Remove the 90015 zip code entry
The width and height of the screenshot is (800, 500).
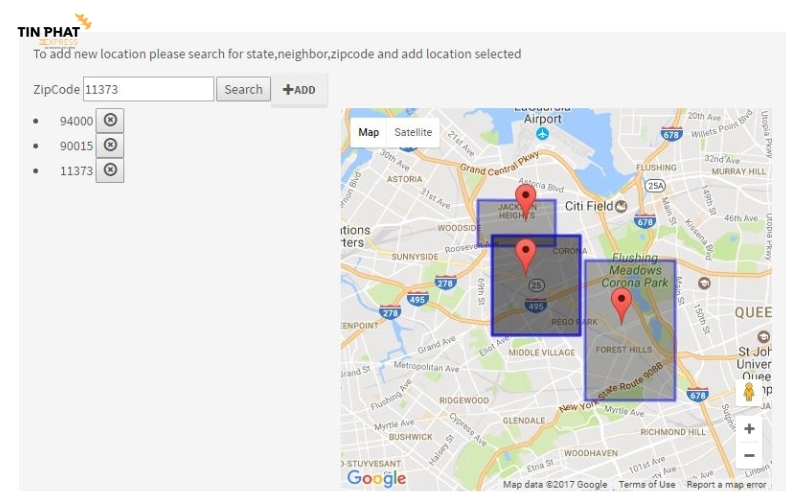tap(110, 145)
